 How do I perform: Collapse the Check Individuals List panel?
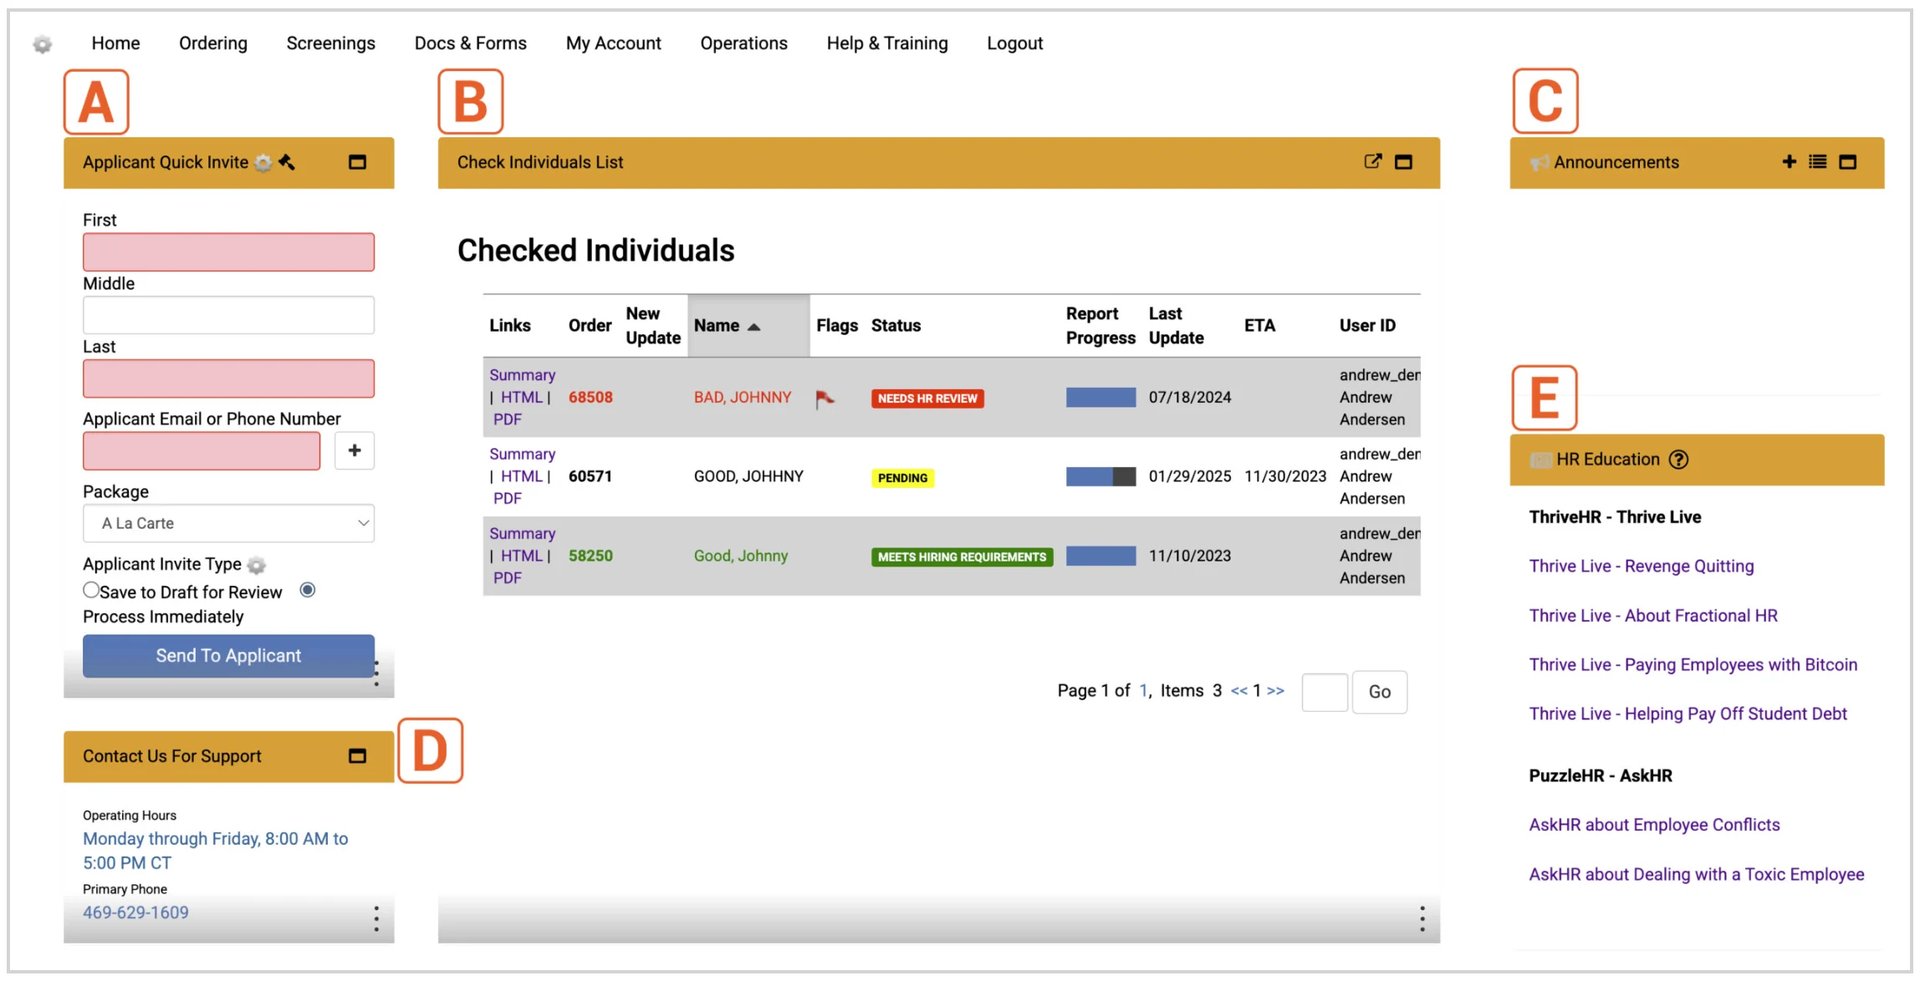pos(1404,162)
